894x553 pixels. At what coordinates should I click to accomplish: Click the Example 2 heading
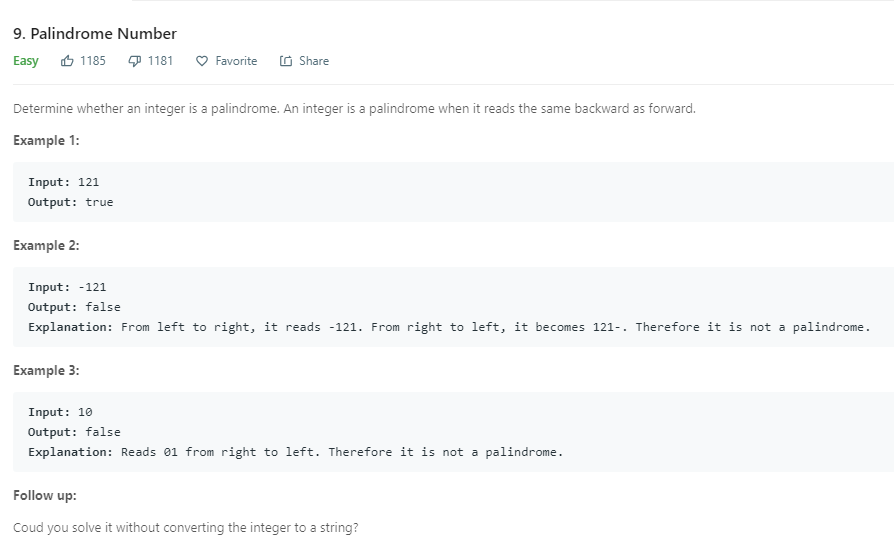[x=46, y=245]
